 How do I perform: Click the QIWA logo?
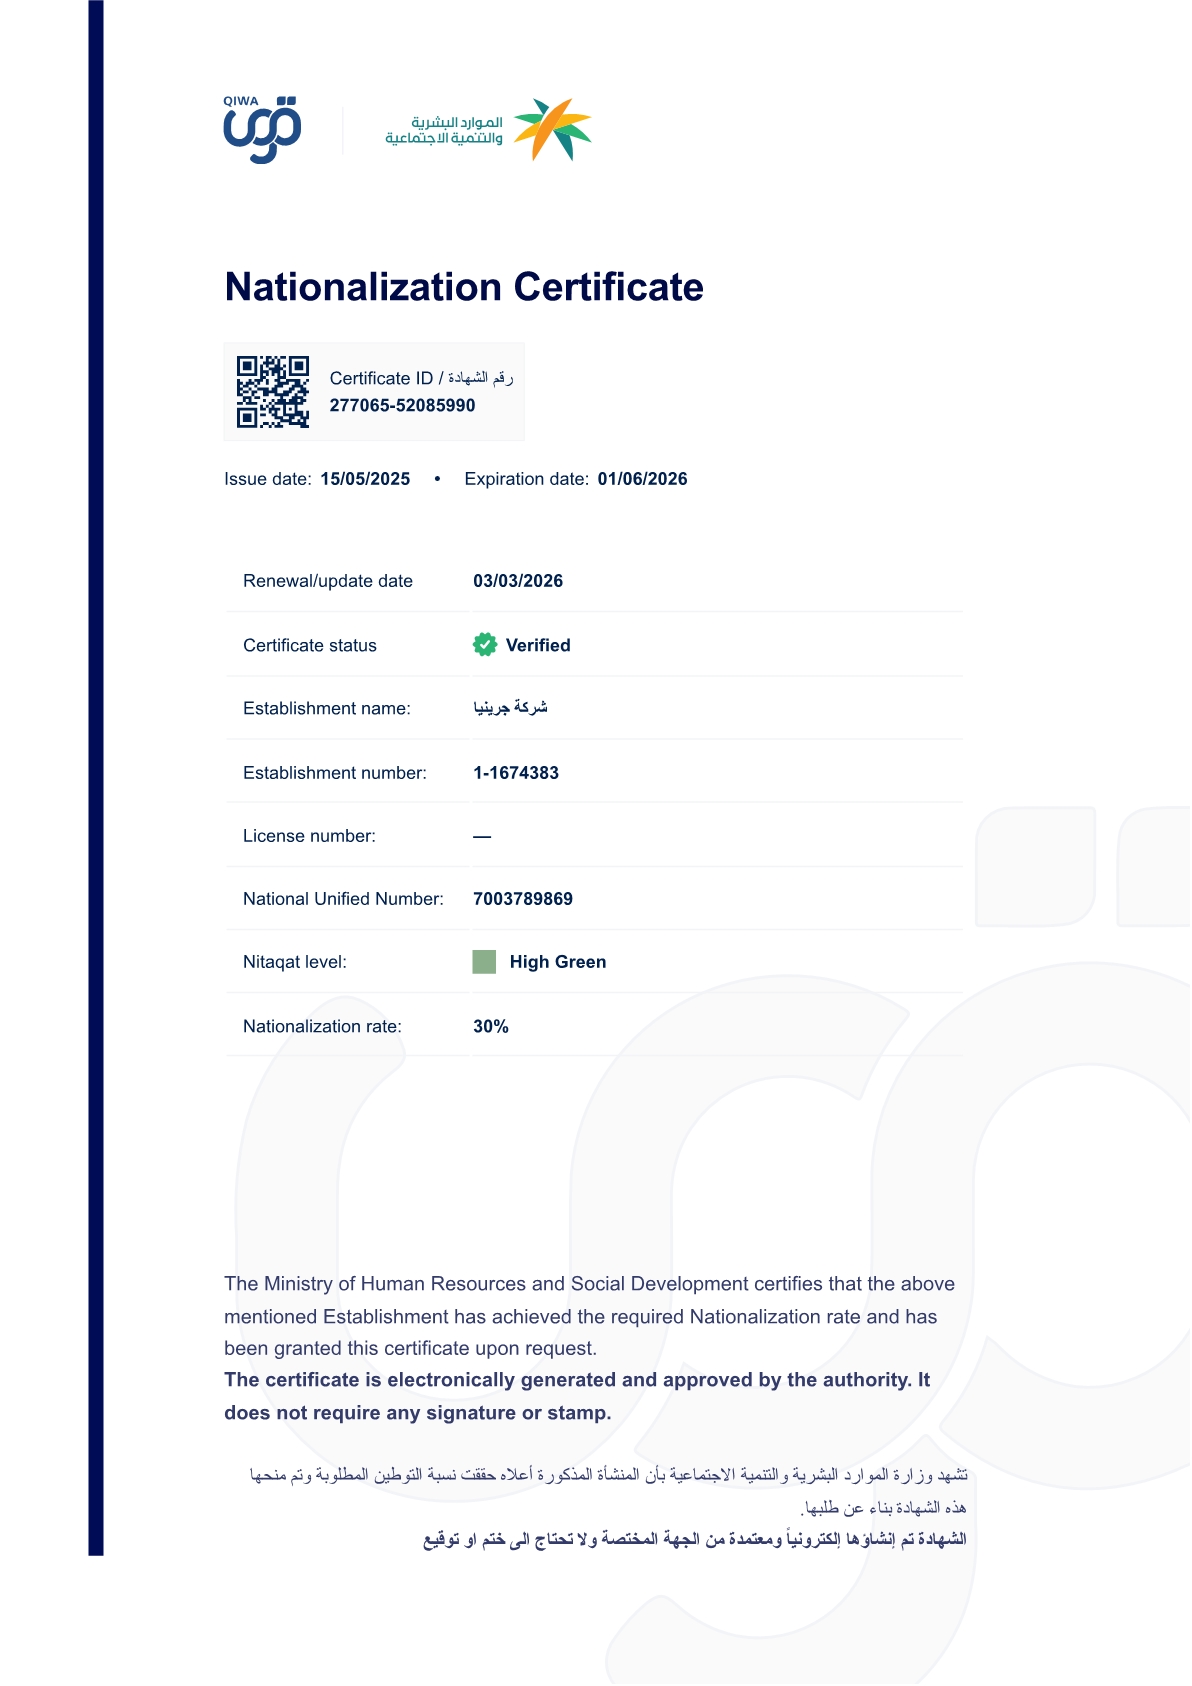(262, 130)
